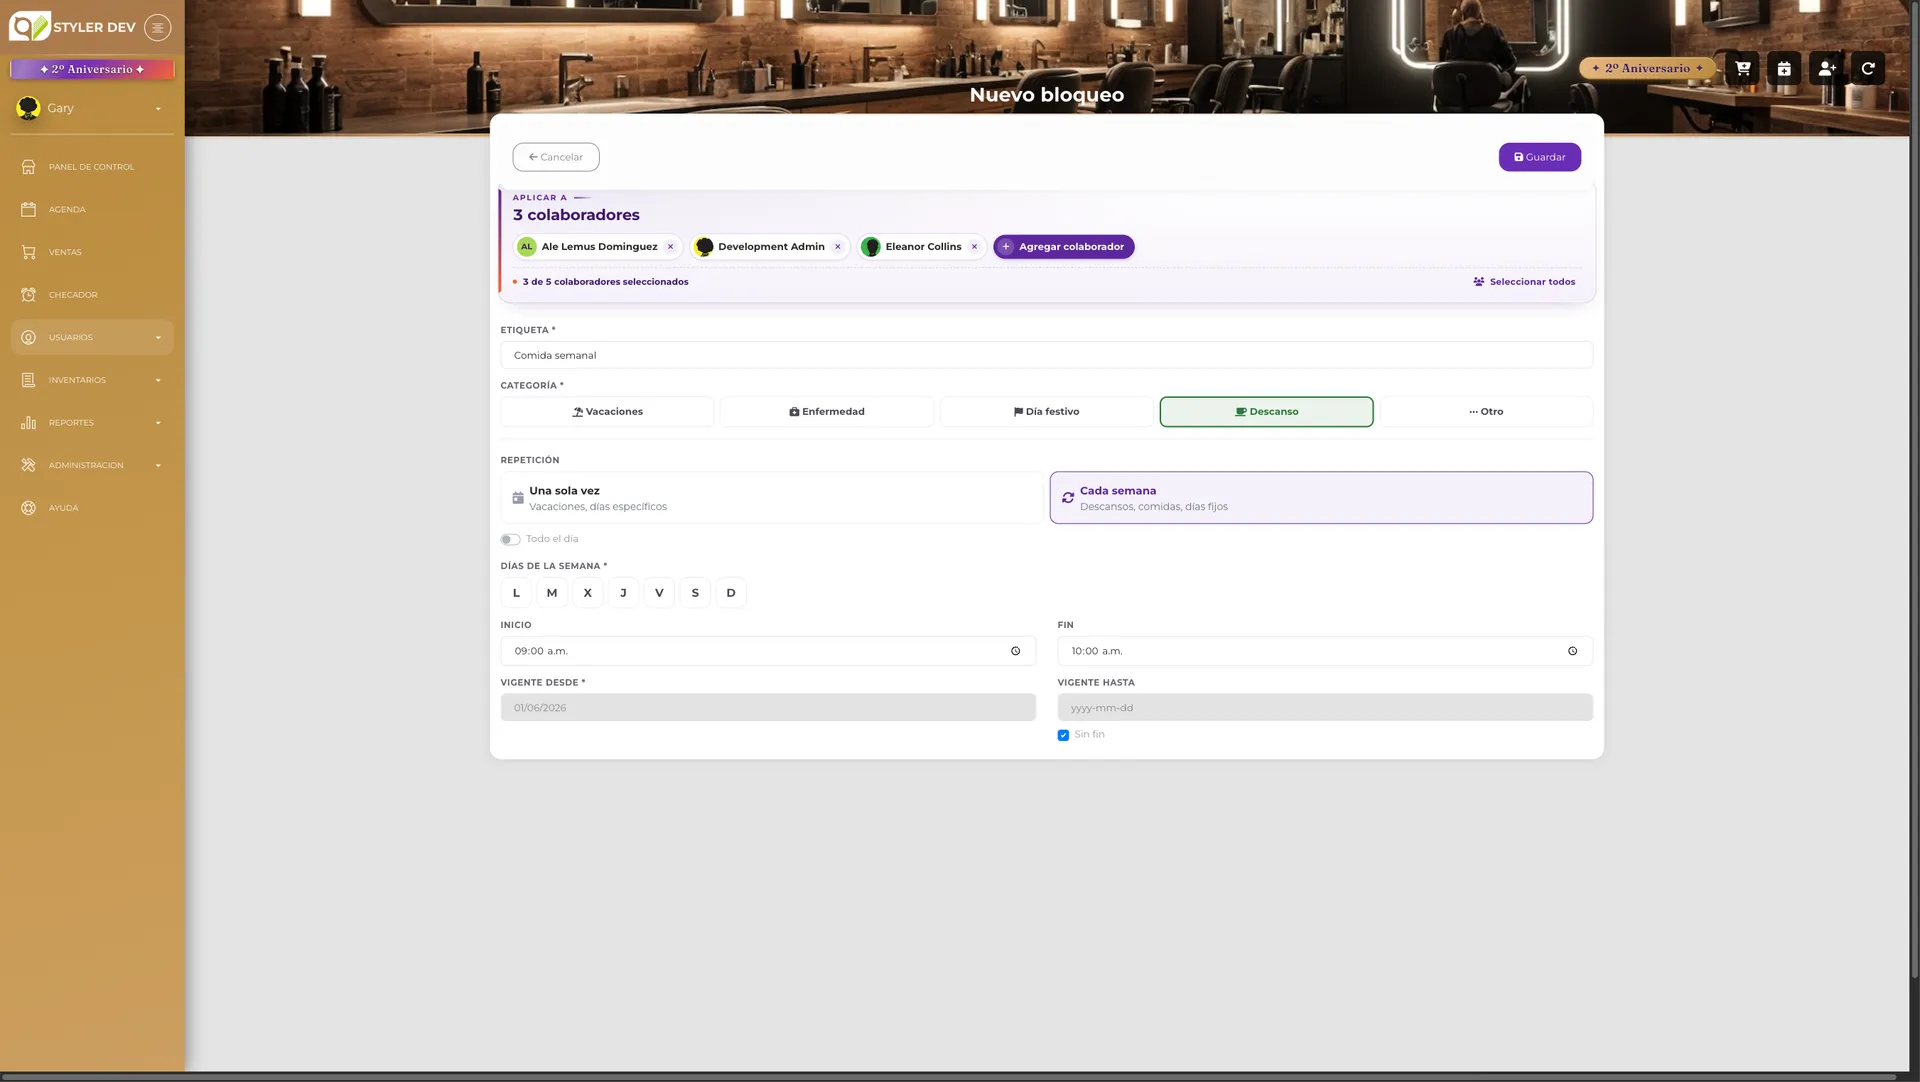1920x1082 pixels.
Task: Click the add user icon in header
Action: click(x=1826, y=68)
